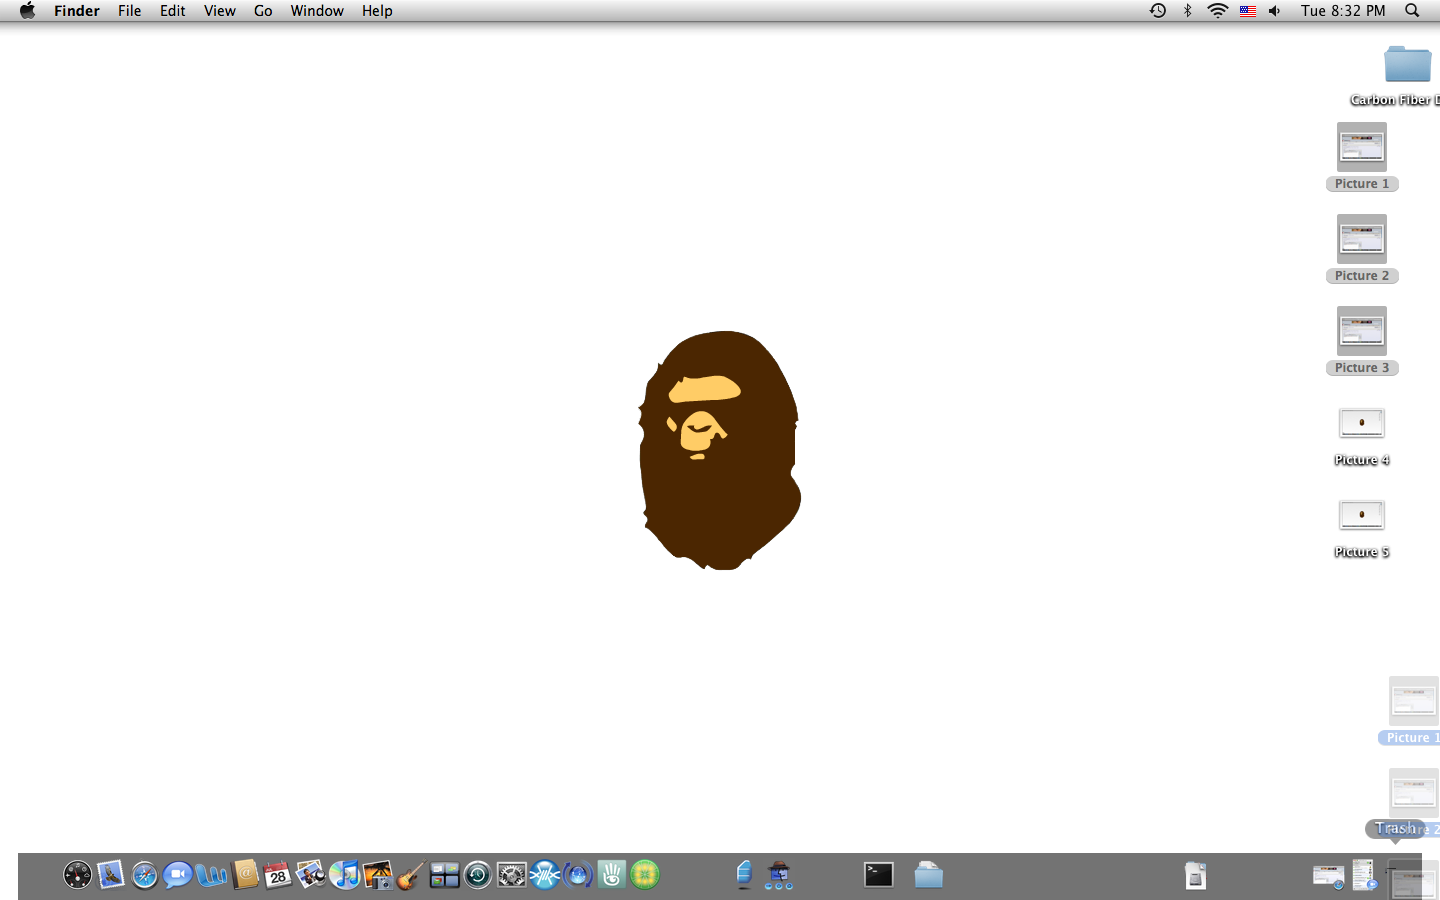The width and height of the screenshot is (1440, 900).
Task: Open the white hand icon in Dock
Action: tap(612, 875)
